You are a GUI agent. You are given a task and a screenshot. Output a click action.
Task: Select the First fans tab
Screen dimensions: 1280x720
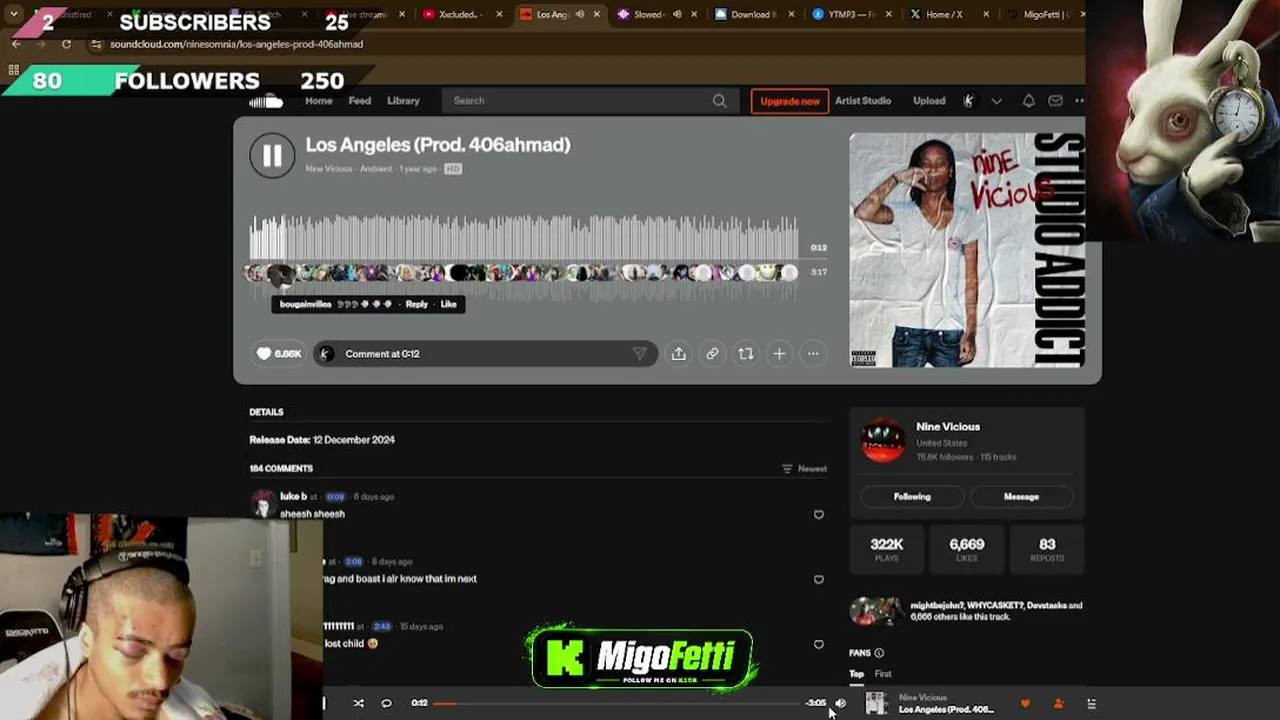coord(883,674)
